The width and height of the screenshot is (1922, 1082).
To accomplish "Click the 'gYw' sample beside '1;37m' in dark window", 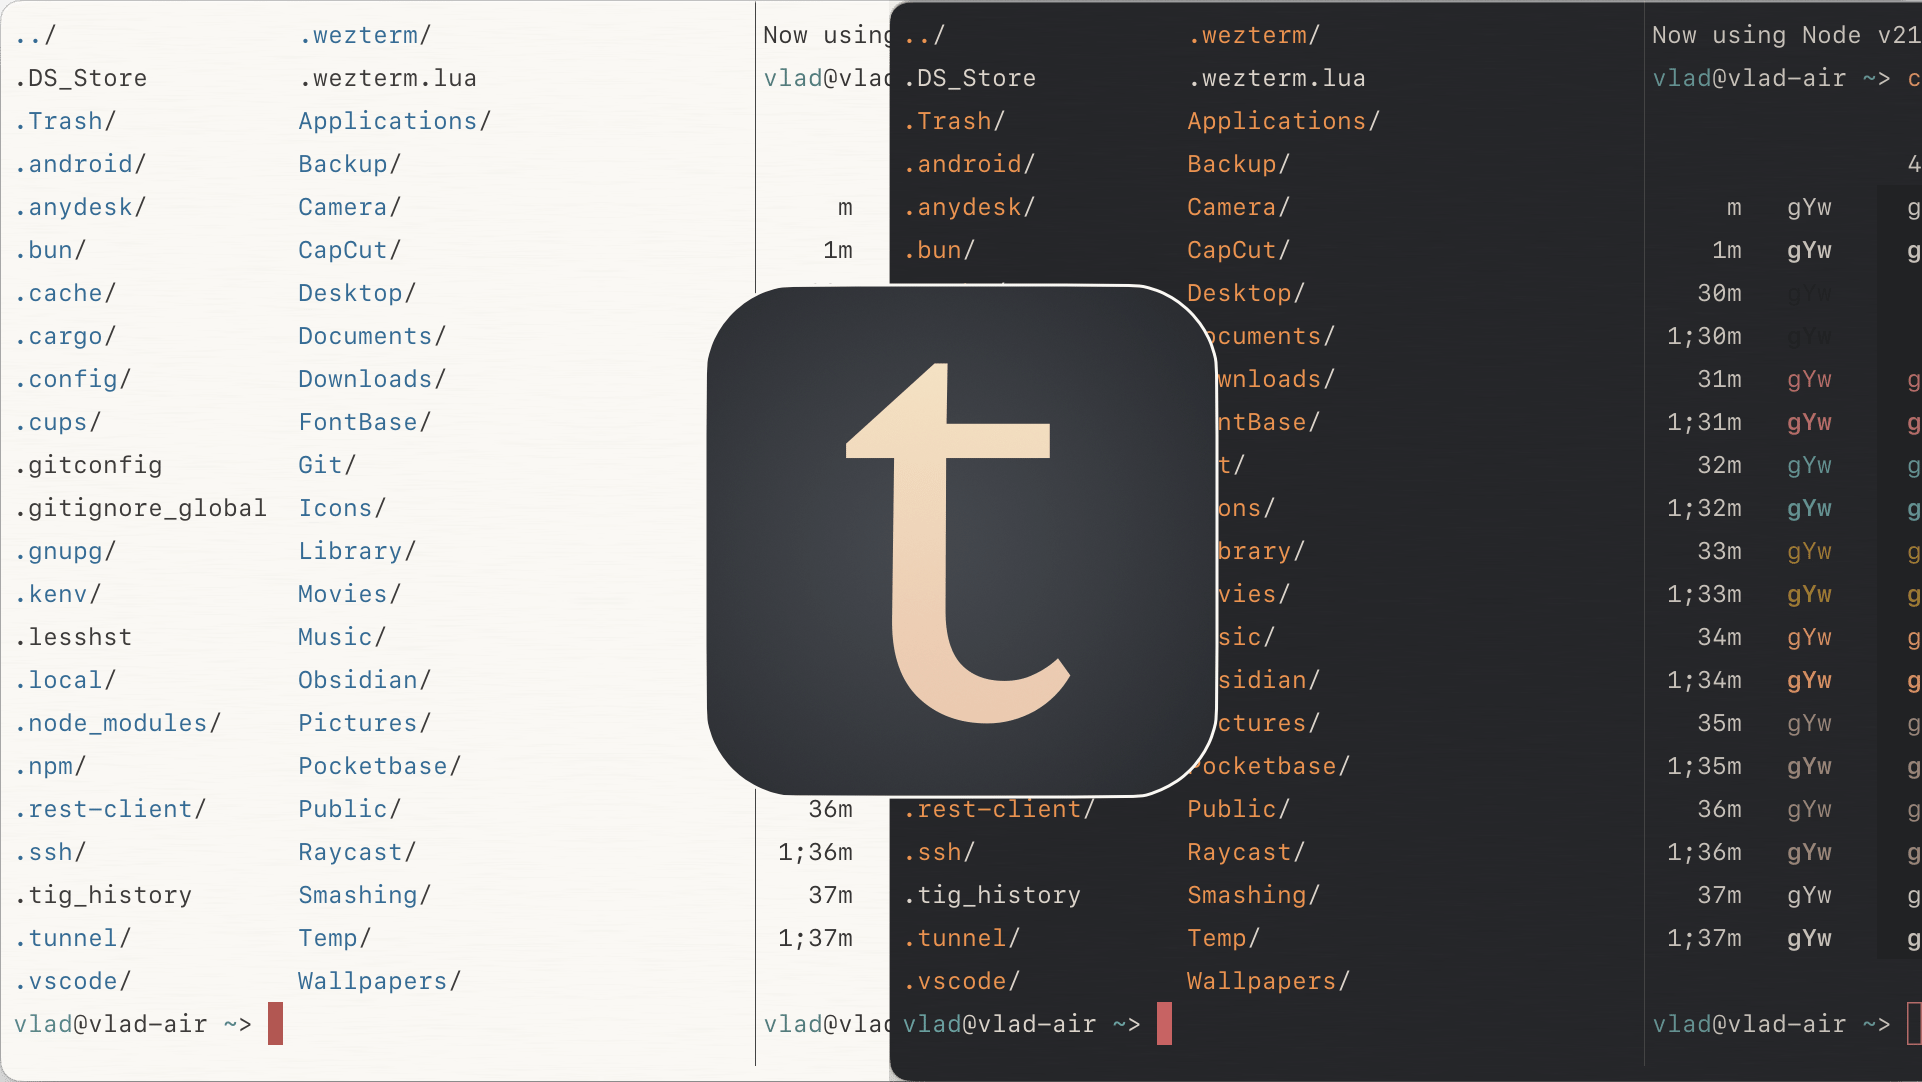I will tap(1810, 938).
